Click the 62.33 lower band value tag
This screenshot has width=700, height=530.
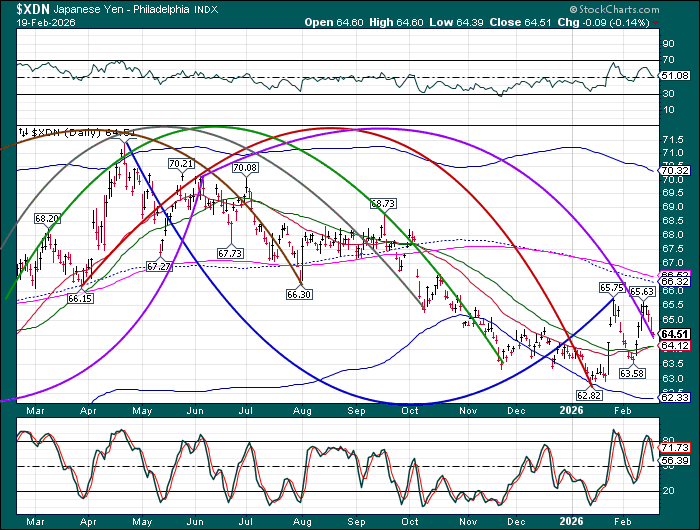[x=674, y=397]
